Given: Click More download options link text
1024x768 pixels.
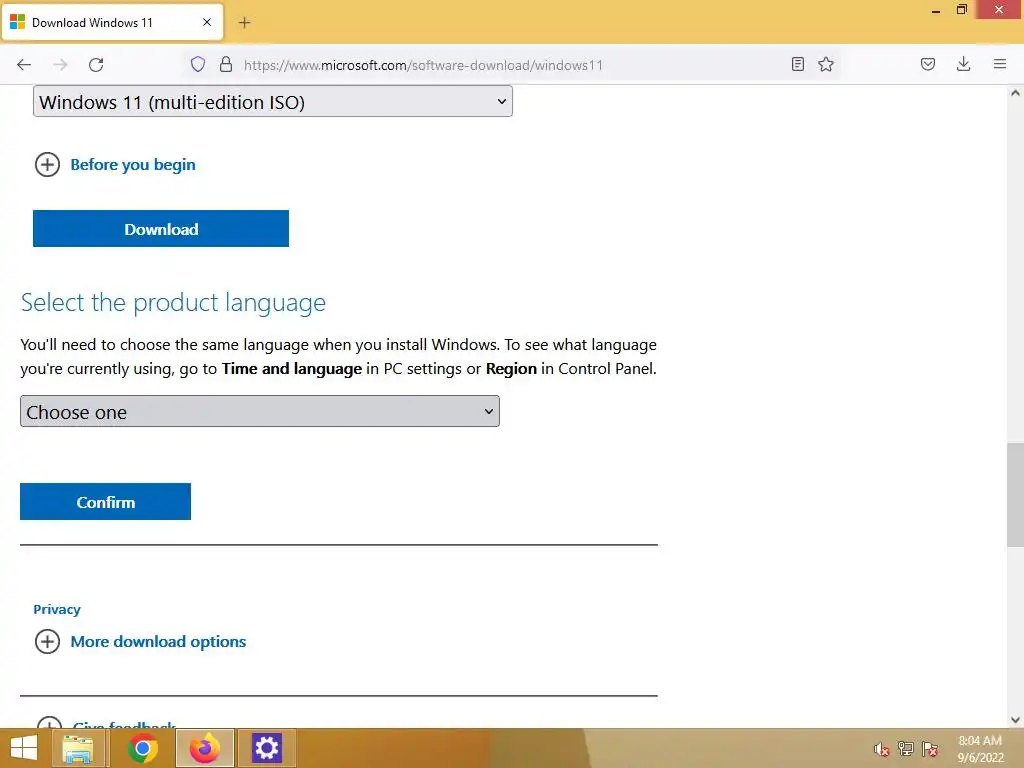Looking at the screenshot, I should coord(159,642).
